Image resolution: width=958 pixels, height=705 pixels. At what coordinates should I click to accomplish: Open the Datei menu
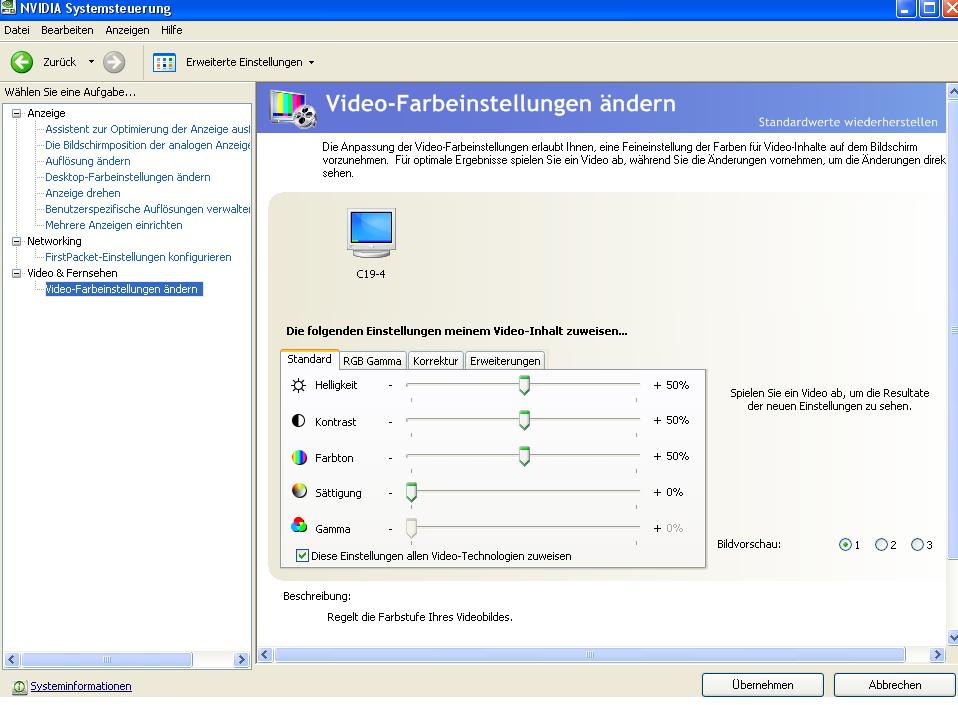[x=16, y=30]
